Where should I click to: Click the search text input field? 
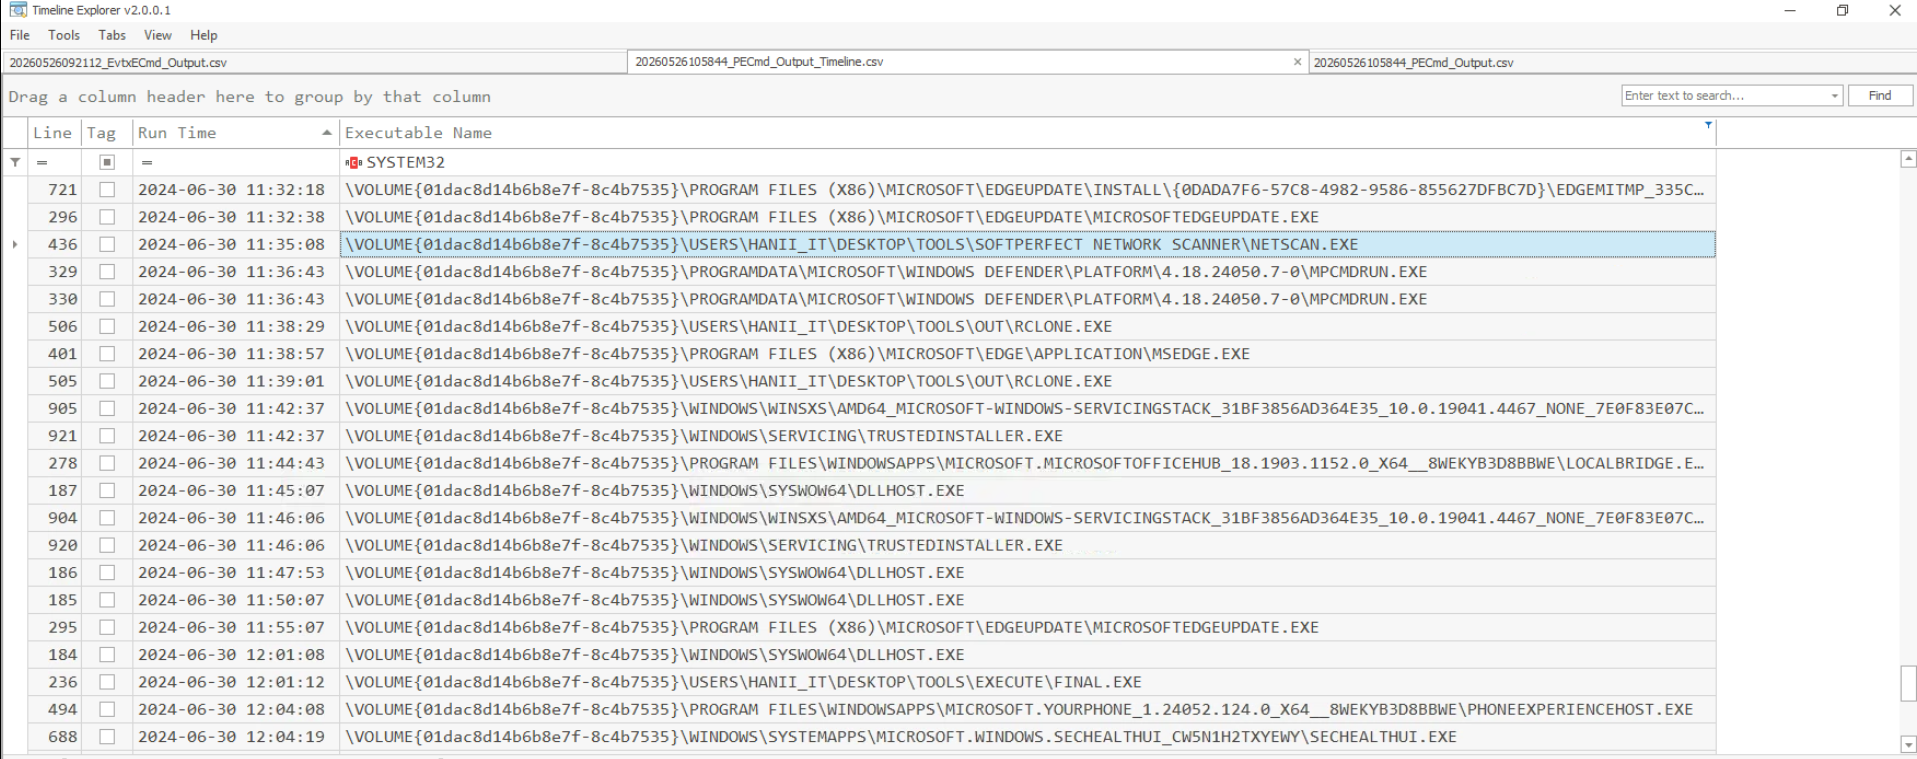click(x=1724, y=96)
